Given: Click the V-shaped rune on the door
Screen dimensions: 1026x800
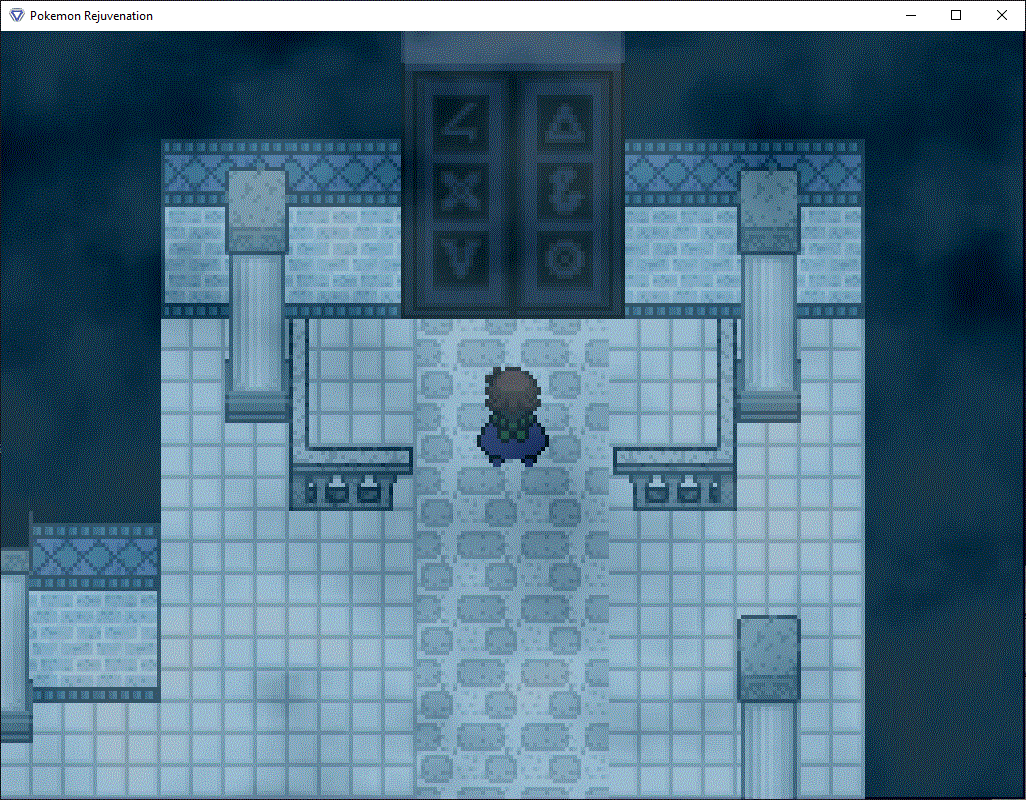Looking at the screenshot, I should (461, 258).
